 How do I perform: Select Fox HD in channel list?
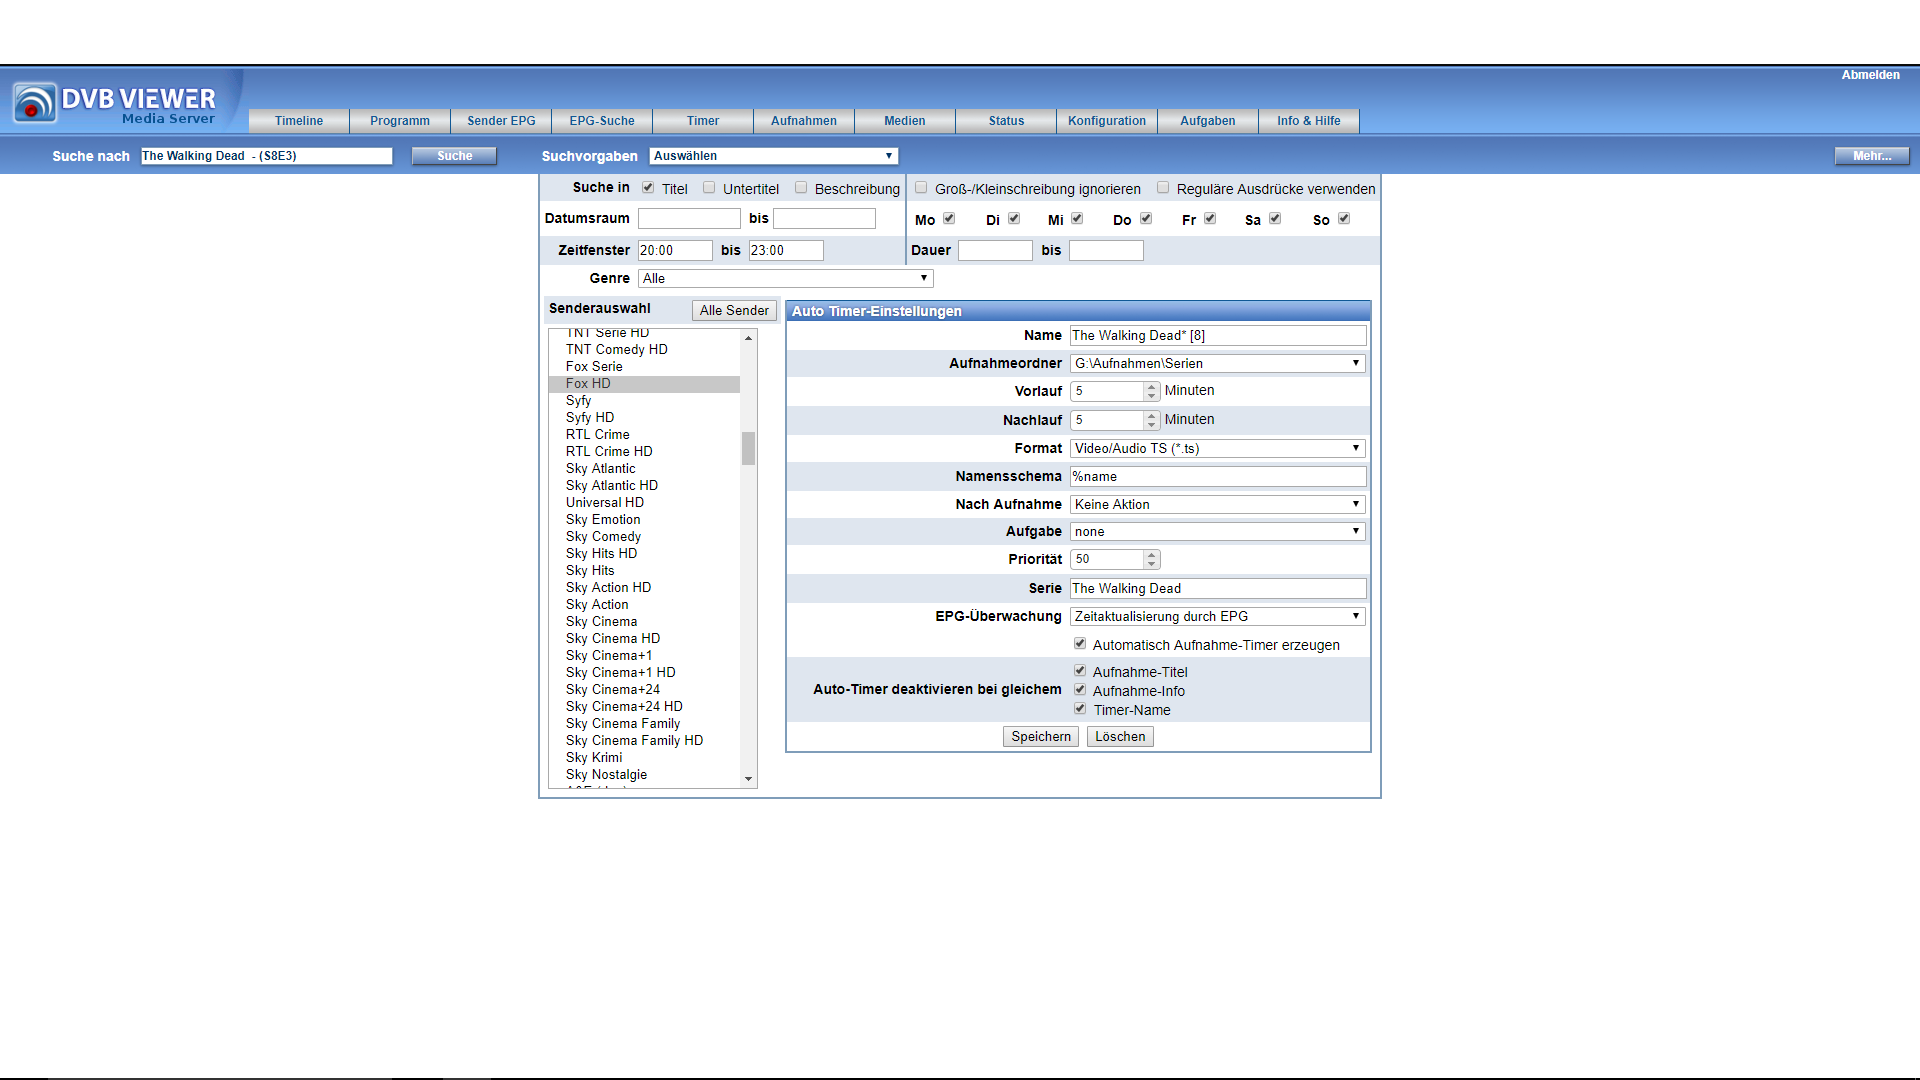pyautogui.click(x=644, y=384)
